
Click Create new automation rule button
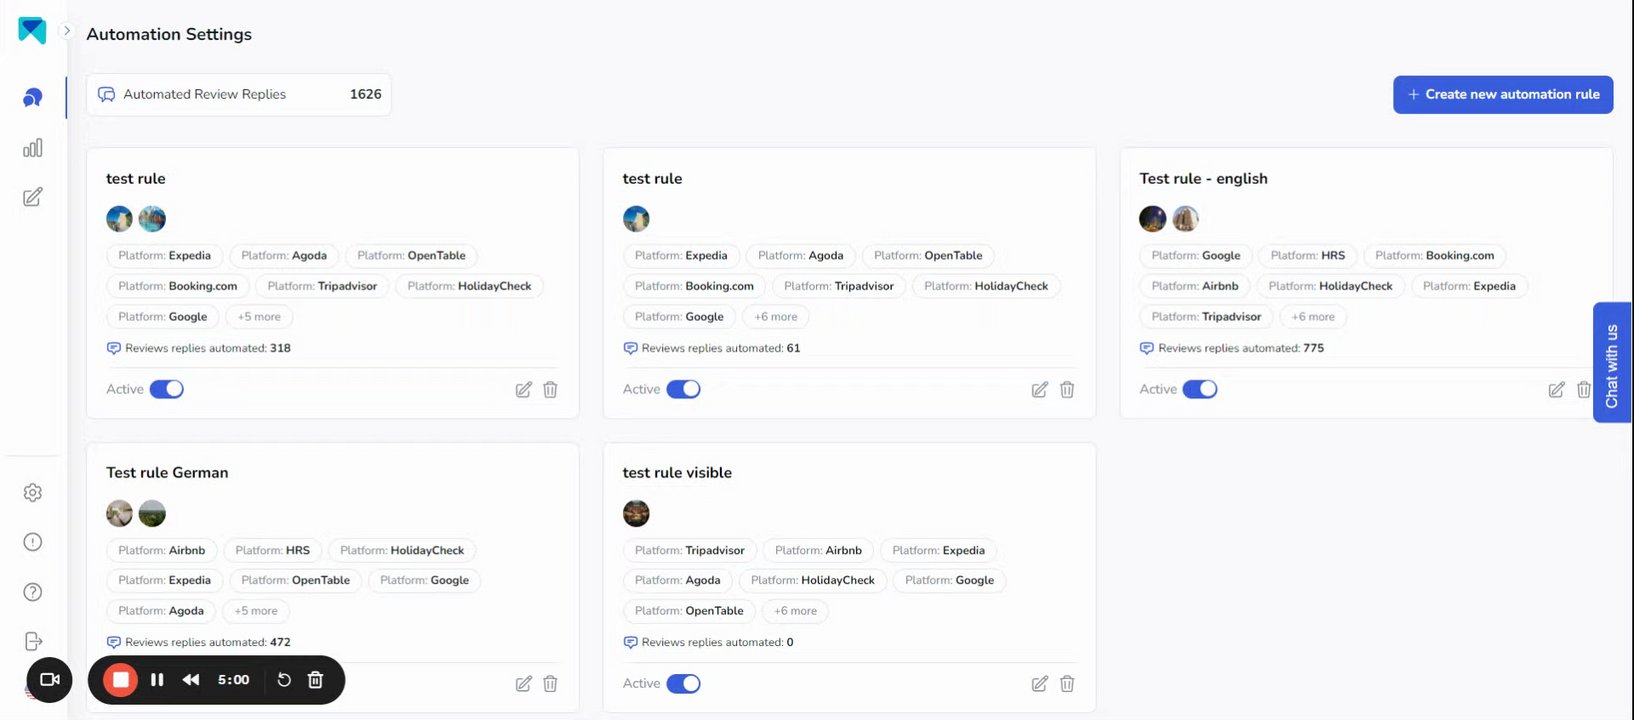tap(1502, 94)
